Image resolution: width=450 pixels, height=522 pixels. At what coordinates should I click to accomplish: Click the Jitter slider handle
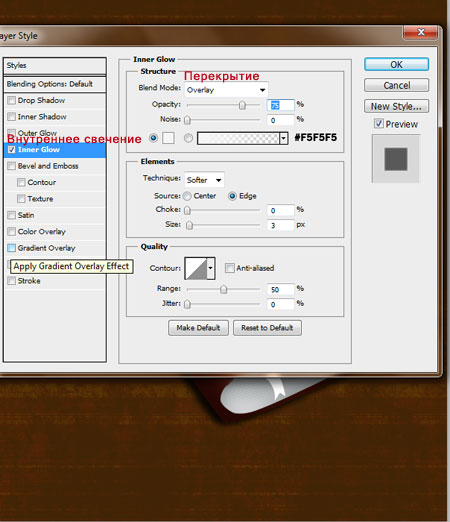[x=188, y=304]
